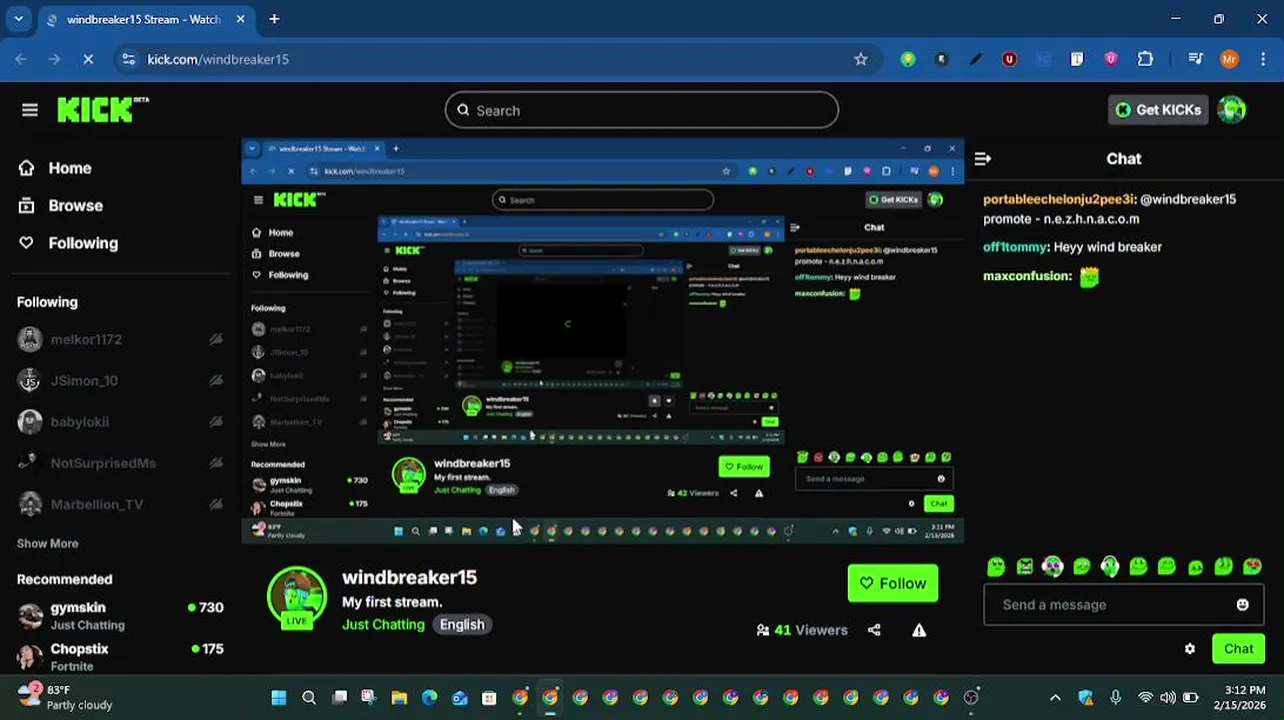
Task: Click the Get KICKs button
Action: (1159, 110)
